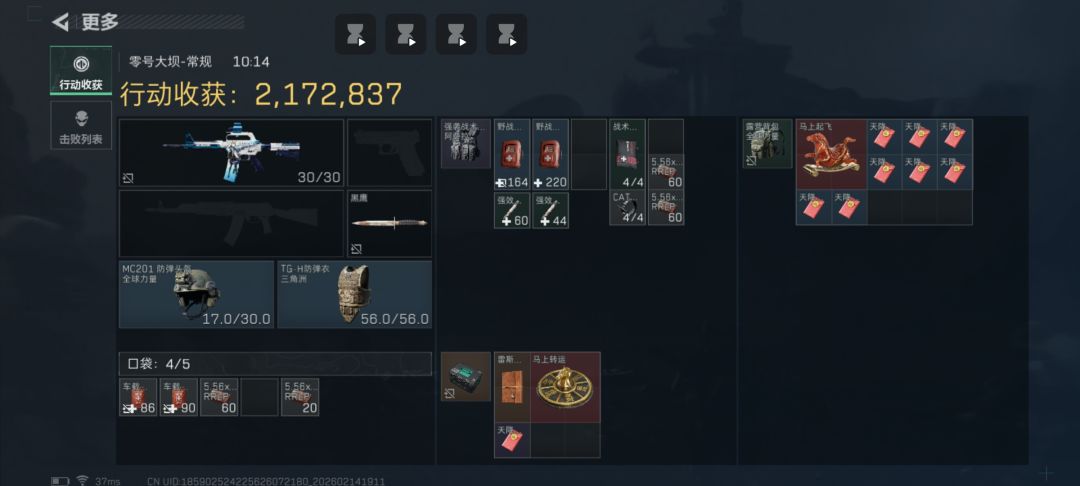Open the MC201 防弹头盔 helmet item
Image resolution: width=1080 pixels, height=486 pixels.
196,294
